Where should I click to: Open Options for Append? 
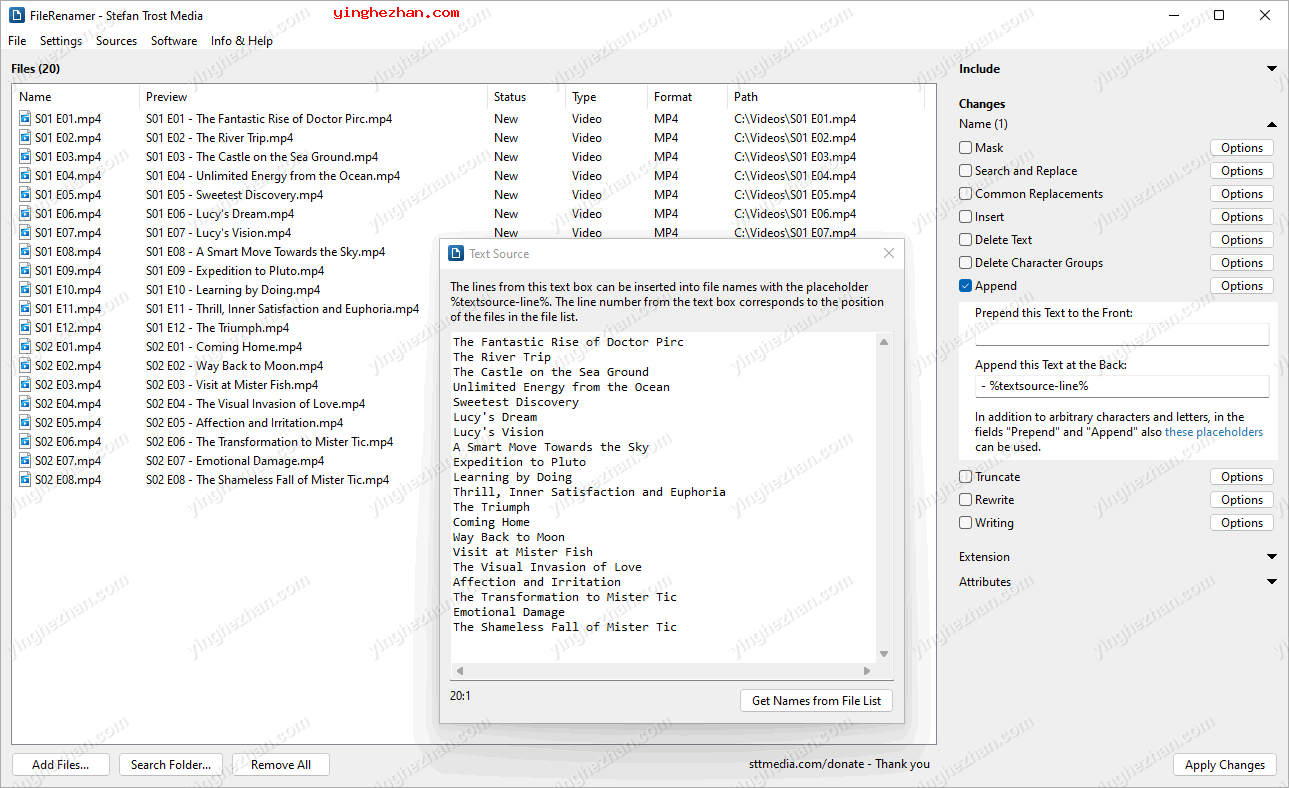tap(1242, 286)
